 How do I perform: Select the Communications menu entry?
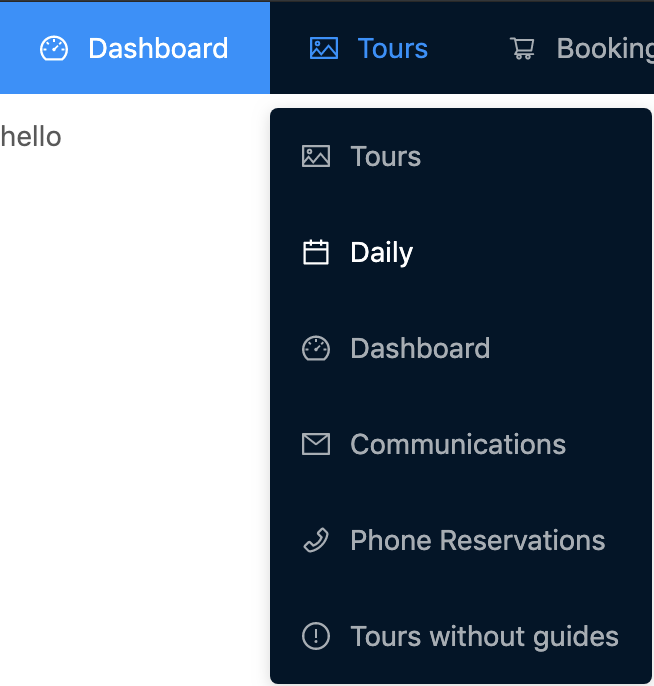458,444
